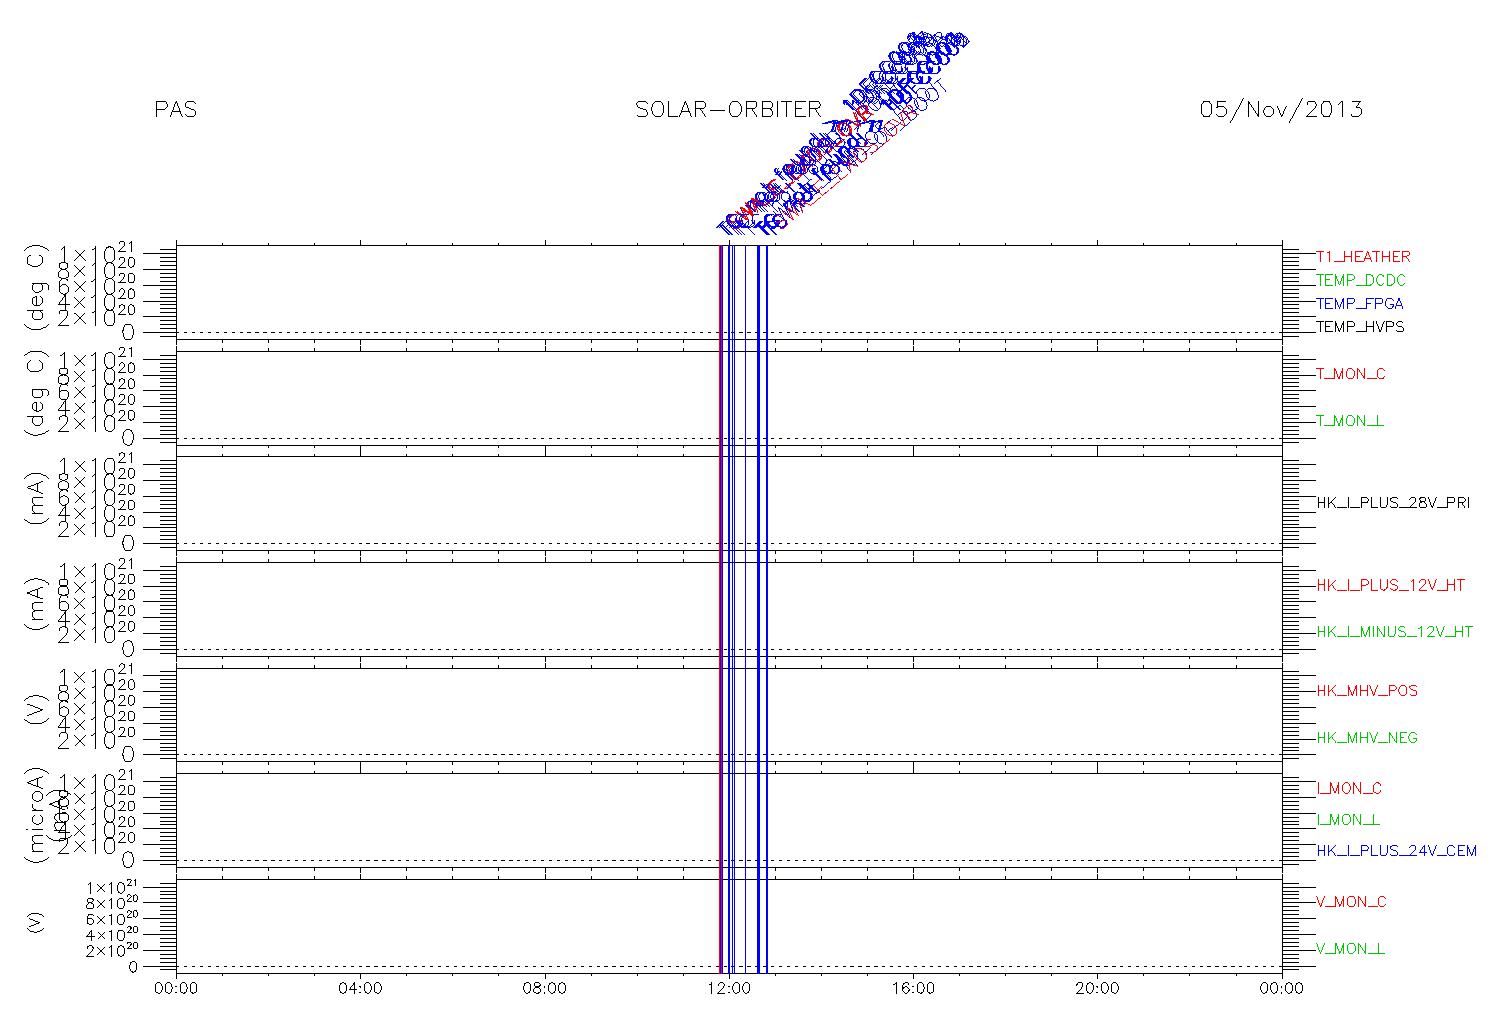Select the green T_MON_L legend label
Screen dimensions: 1512x1020
[1350, 421]
